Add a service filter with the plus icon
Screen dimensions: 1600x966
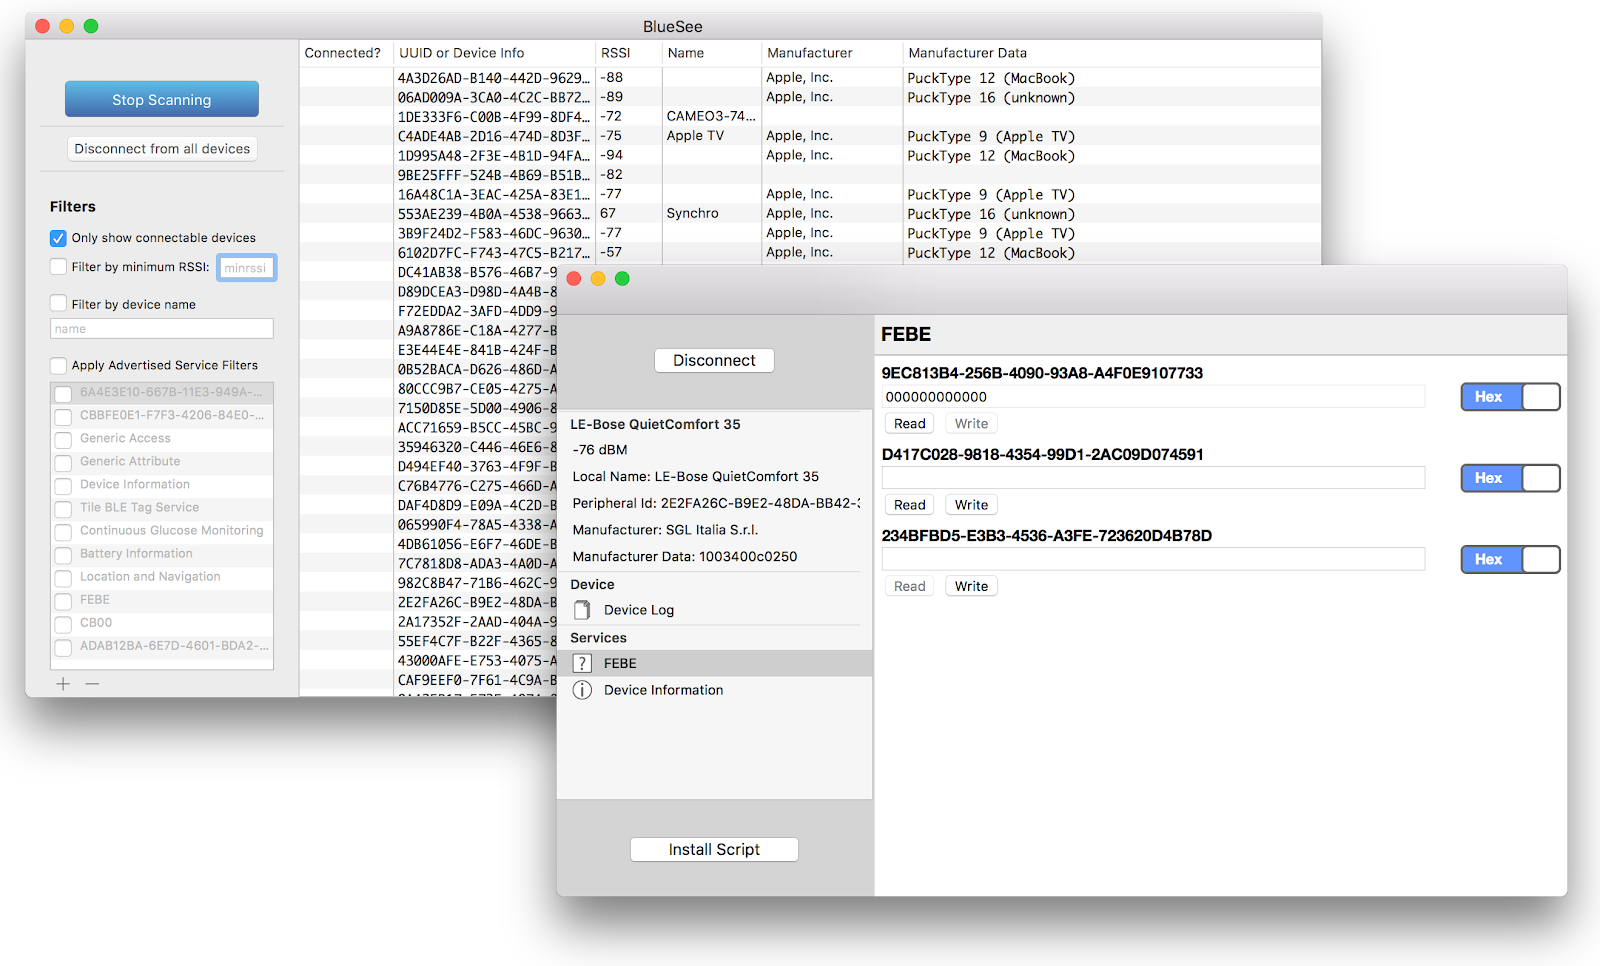[63, 684]
